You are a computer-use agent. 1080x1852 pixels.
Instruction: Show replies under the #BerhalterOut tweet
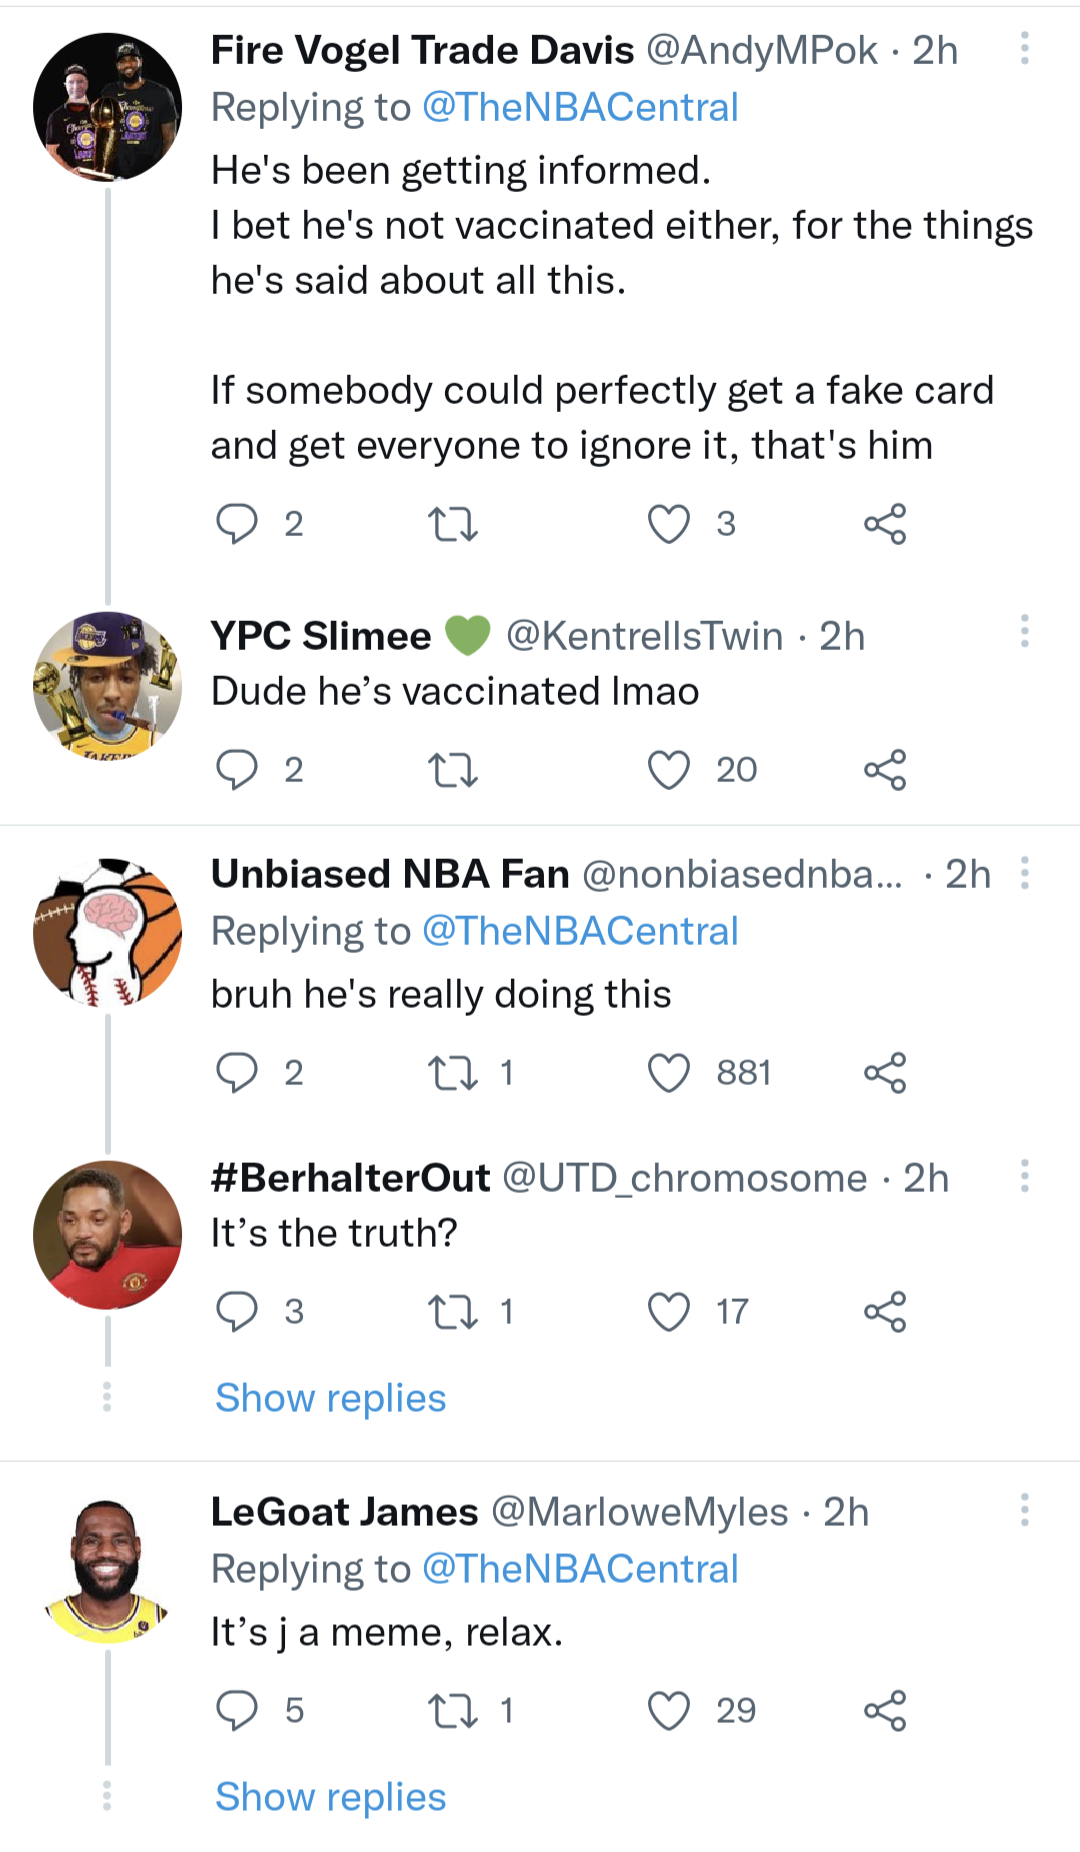(330, 1398)
